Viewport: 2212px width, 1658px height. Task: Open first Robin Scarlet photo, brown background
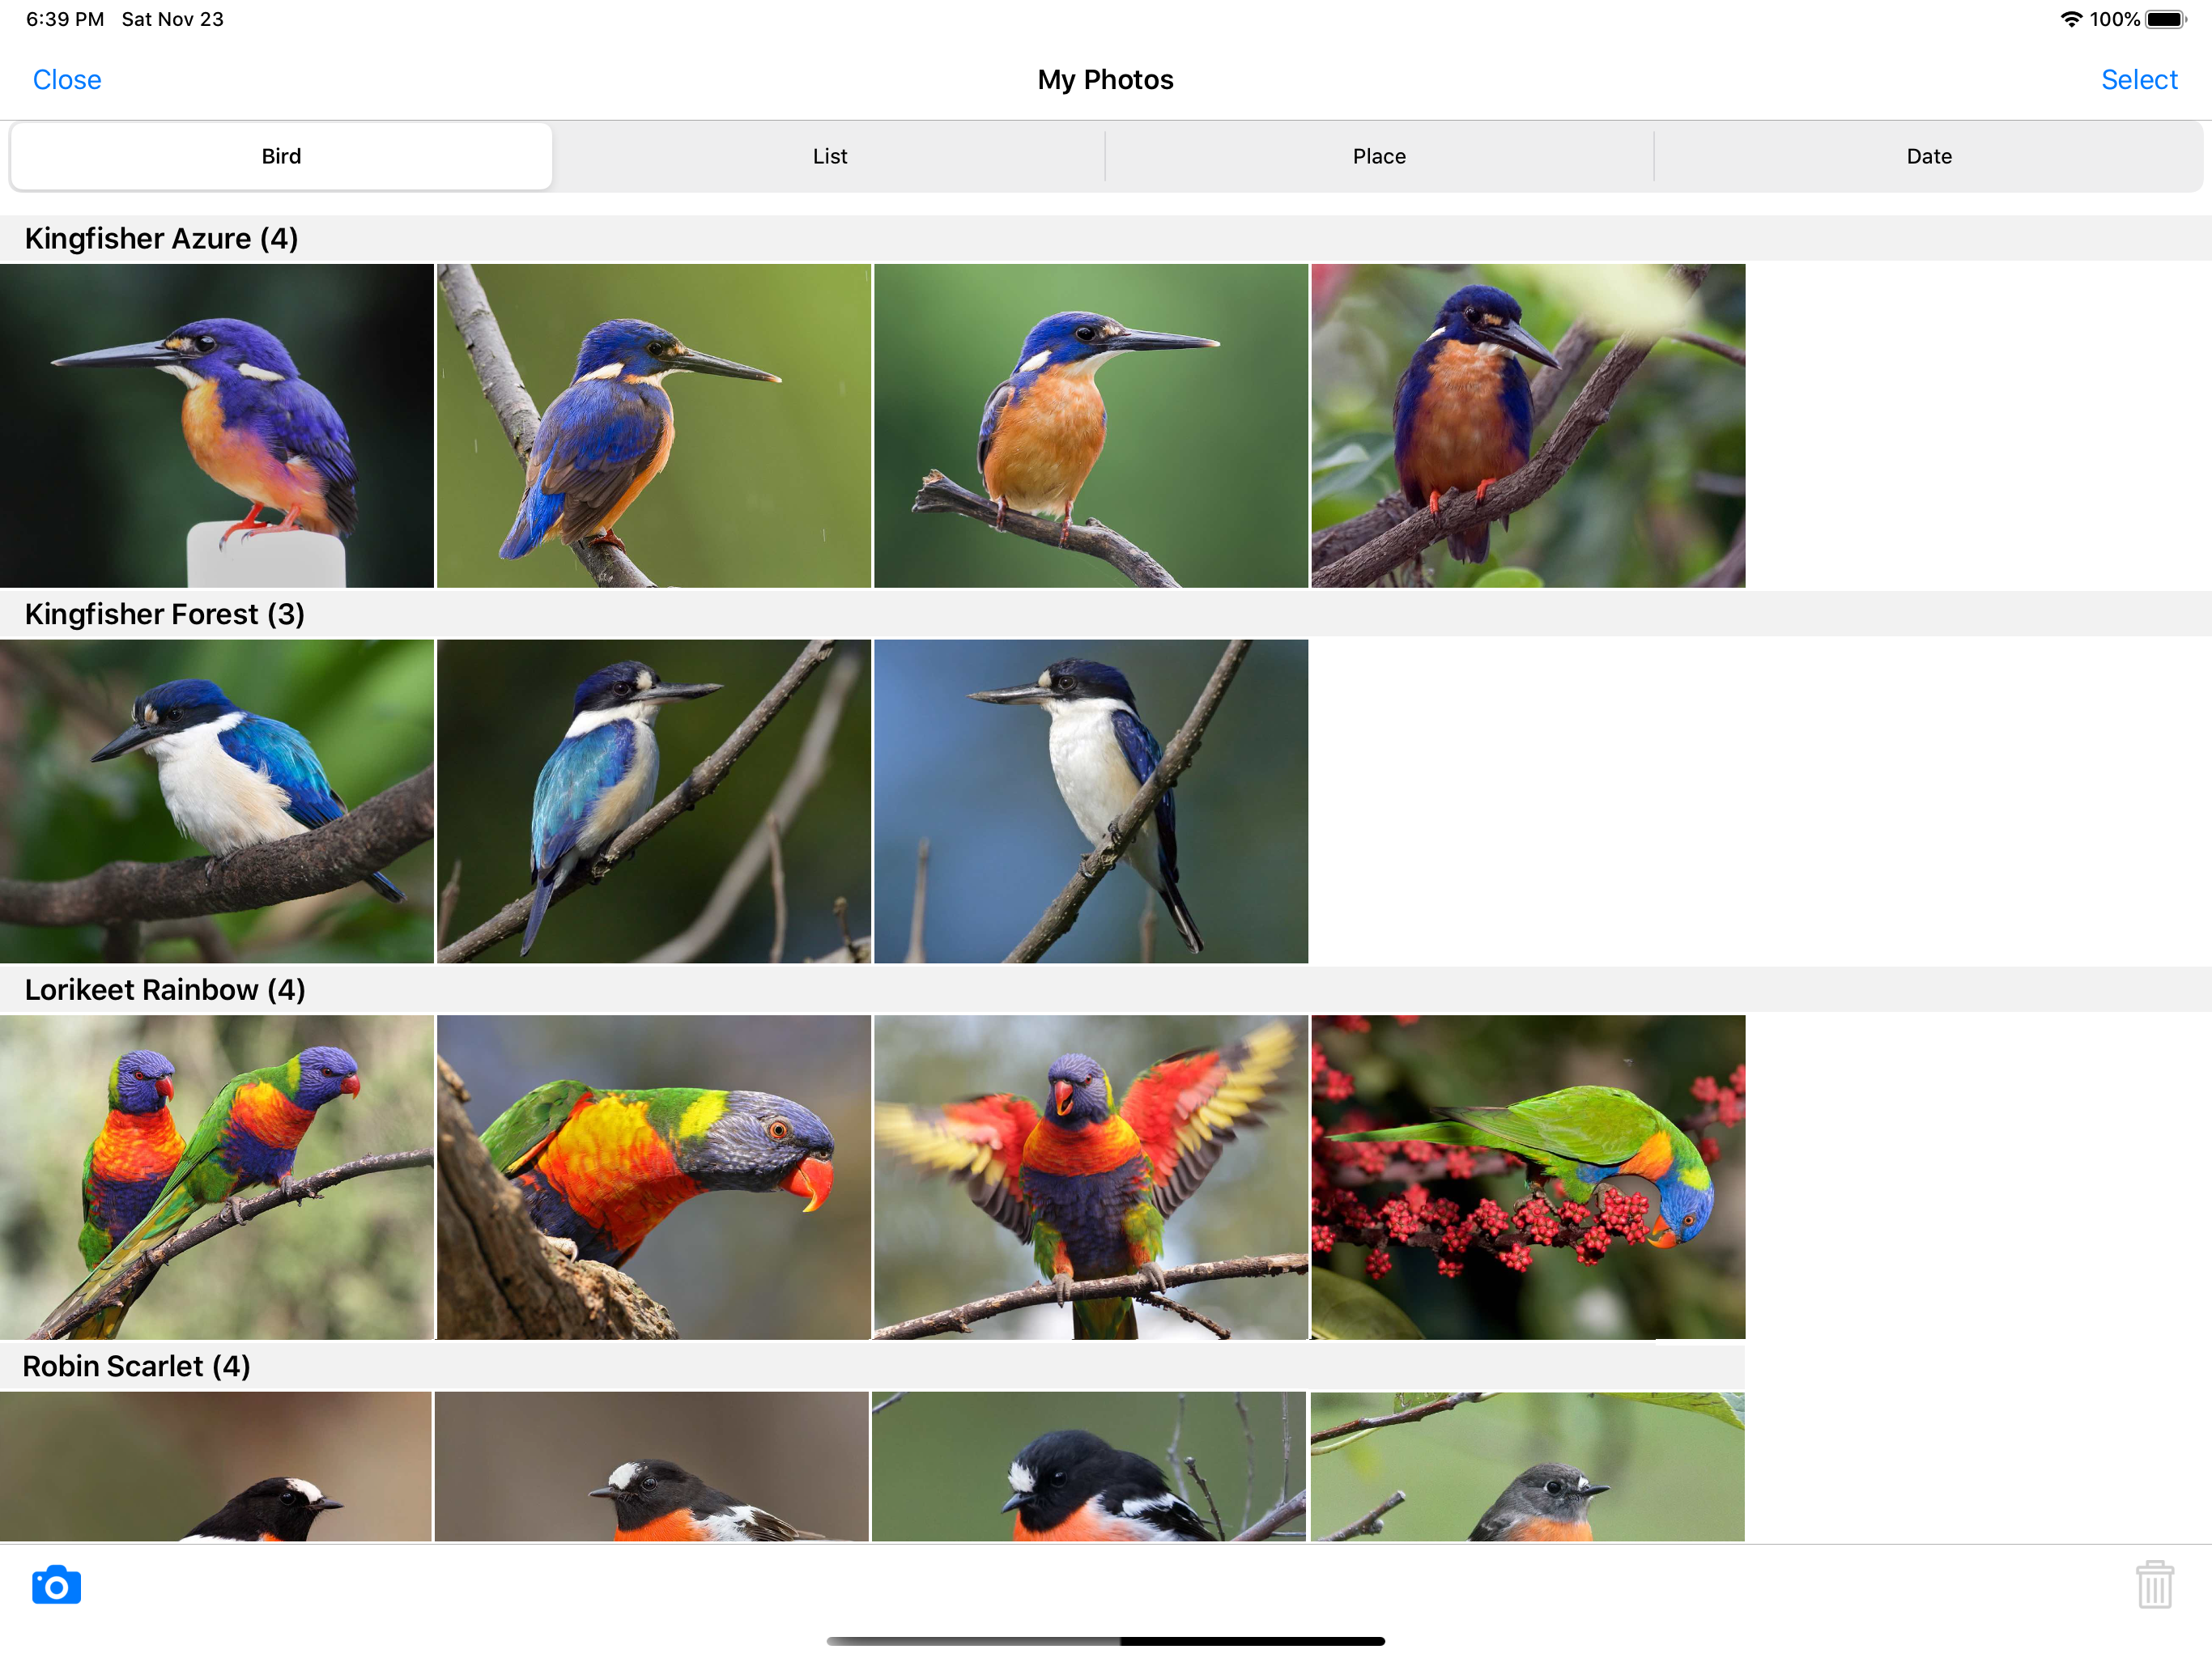[x=216, y=1466]
